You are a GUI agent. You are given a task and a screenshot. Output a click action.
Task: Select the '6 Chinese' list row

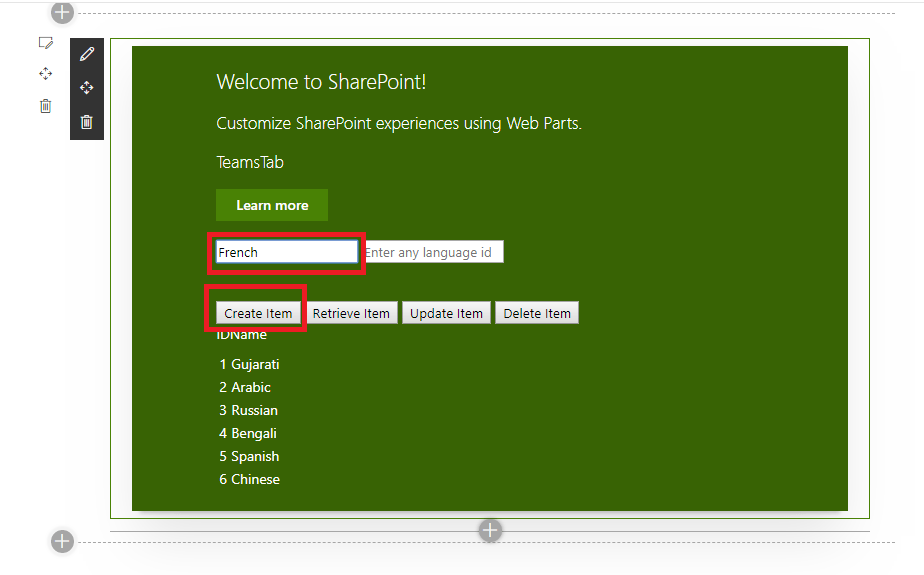pyautogui.click(x=250, y=479)
